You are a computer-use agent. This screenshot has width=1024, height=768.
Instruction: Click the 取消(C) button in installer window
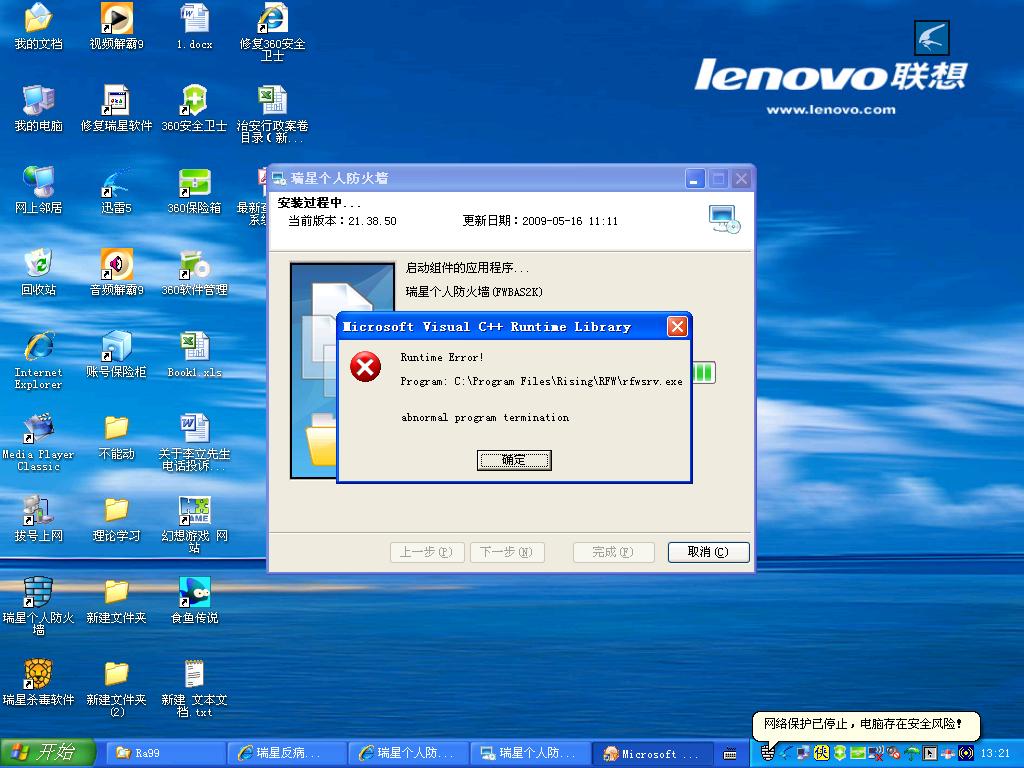[708, 552]
